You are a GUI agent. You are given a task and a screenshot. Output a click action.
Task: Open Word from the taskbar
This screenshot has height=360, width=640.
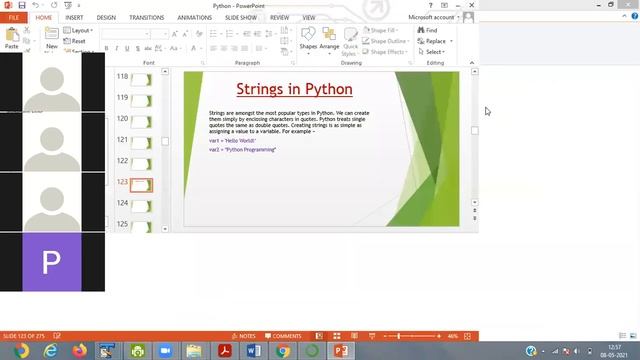point(253,351)
